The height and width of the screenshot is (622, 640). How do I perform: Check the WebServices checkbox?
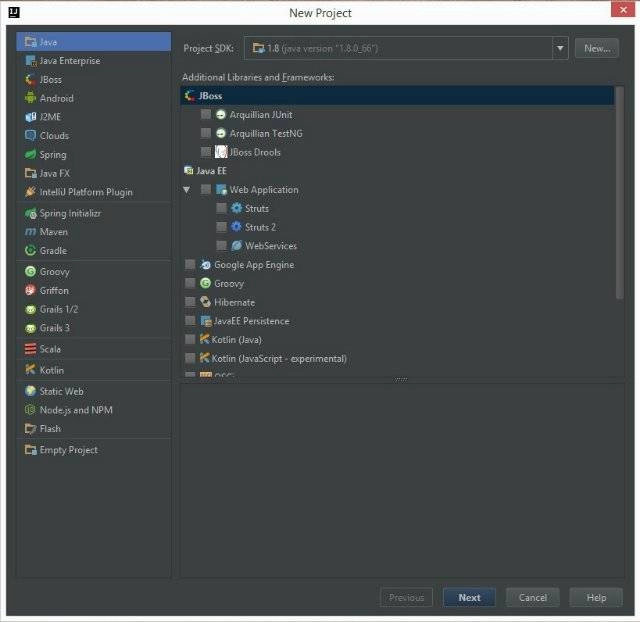coord(221,245)
